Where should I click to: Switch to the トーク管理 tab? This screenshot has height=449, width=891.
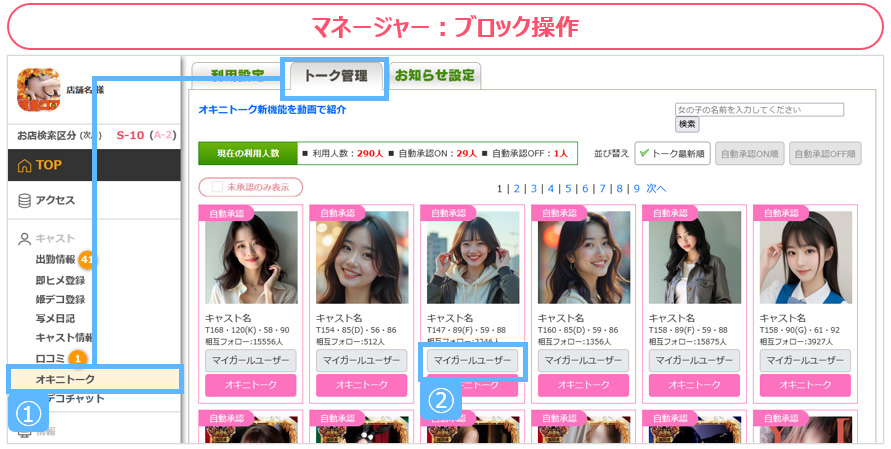click(335, 76)
